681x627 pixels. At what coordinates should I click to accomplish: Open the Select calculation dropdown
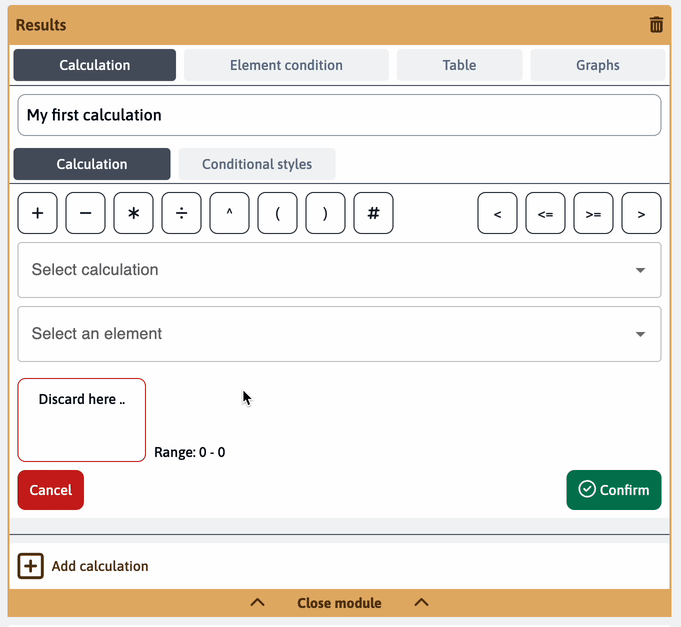coord(339,270)
